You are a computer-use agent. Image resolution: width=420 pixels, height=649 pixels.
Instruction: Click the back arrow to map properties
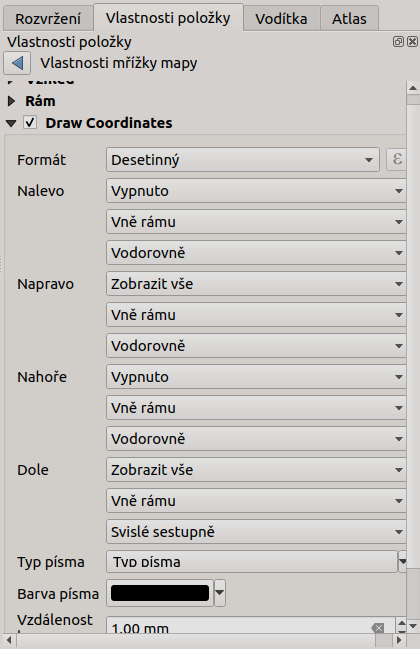pyautogui.click(x=17, y=63)
